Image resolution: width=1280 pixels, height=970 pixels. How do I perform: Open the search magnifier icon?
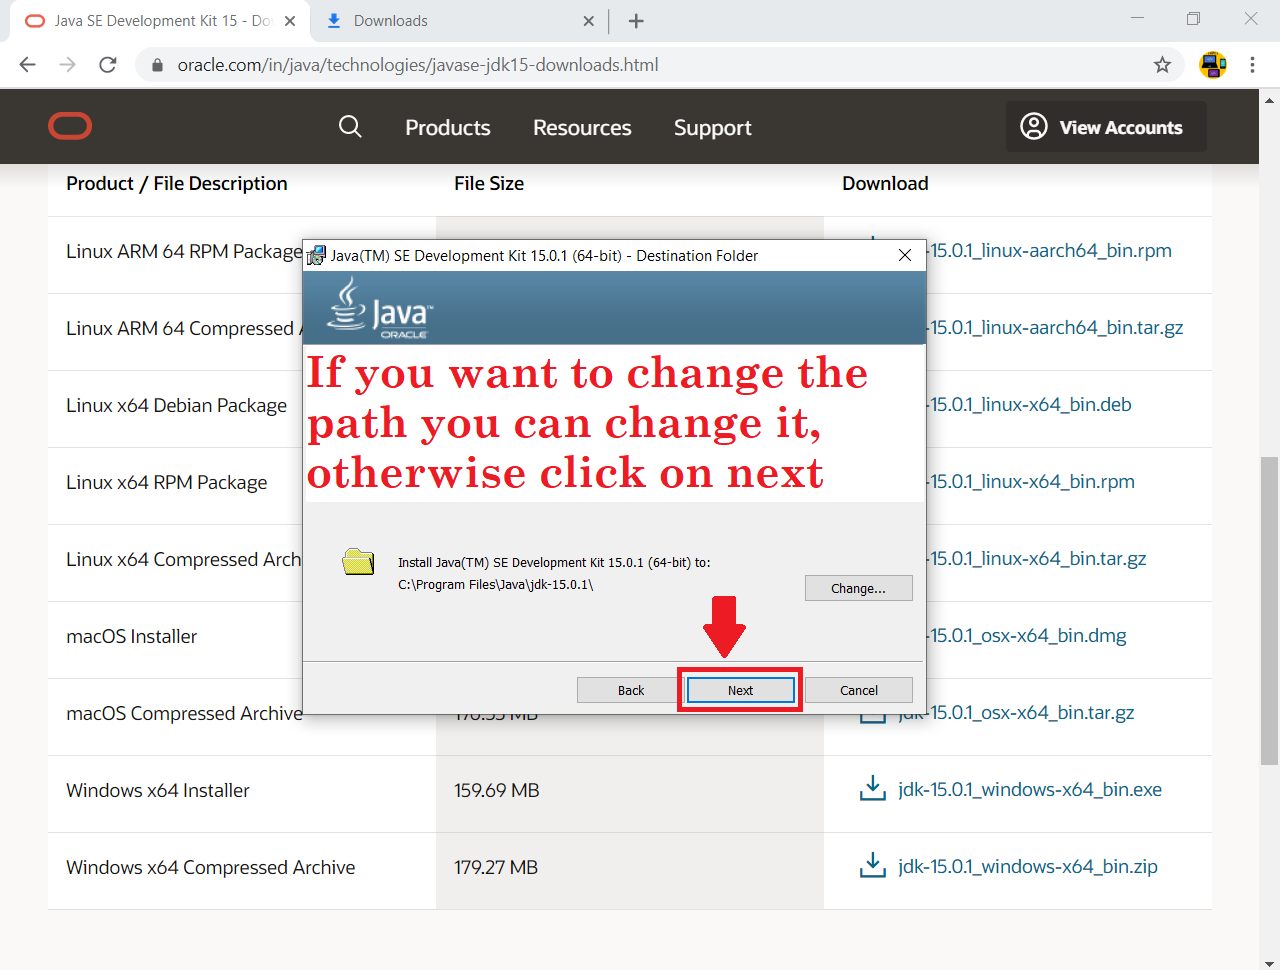click(x=350, y=126)
